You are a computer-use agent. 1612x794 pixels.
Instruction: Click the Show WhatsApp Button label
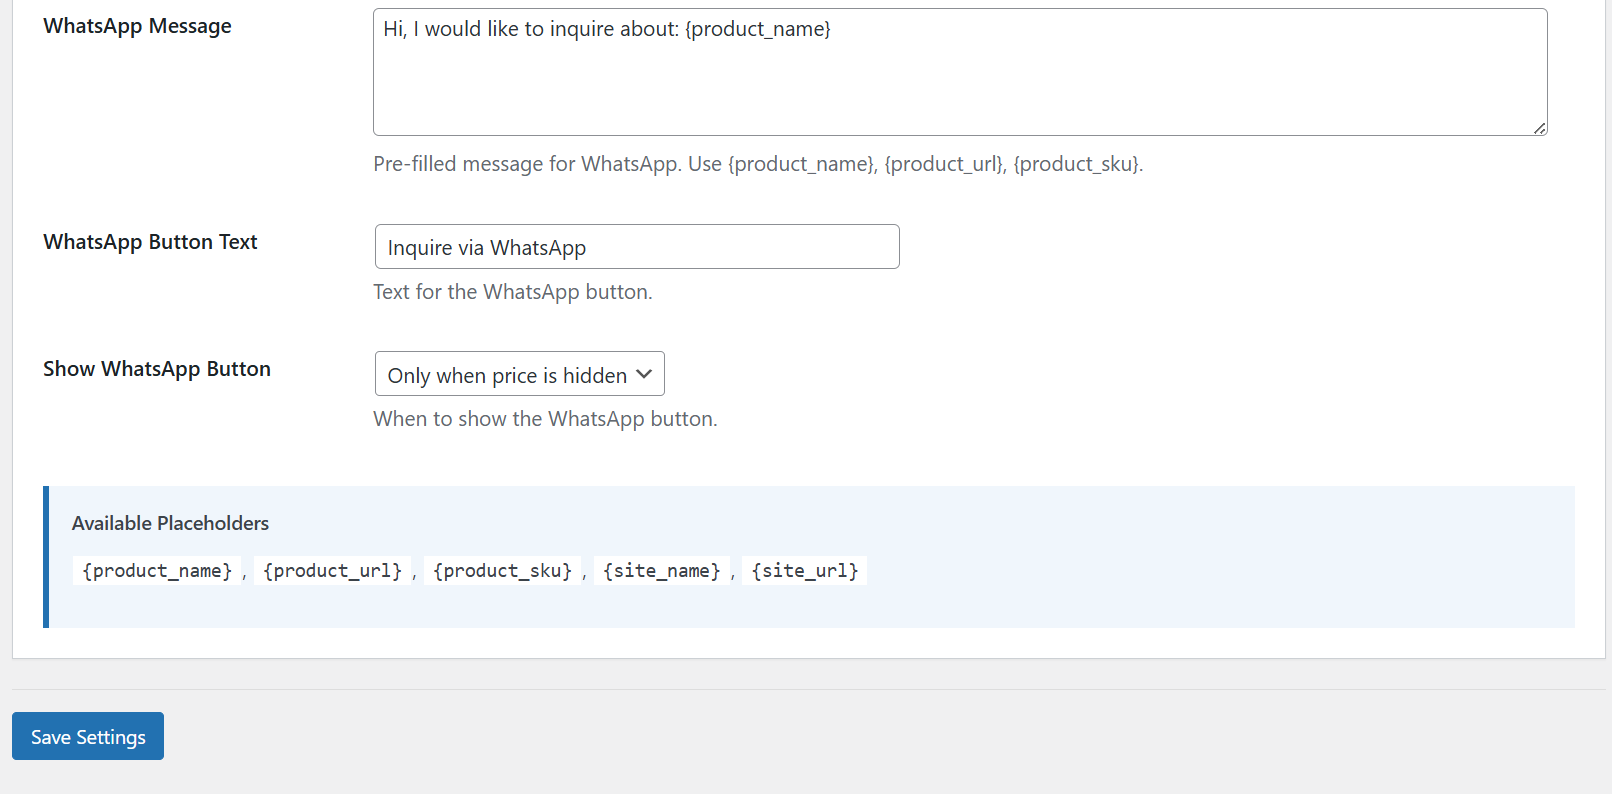[x=156, y=368]
